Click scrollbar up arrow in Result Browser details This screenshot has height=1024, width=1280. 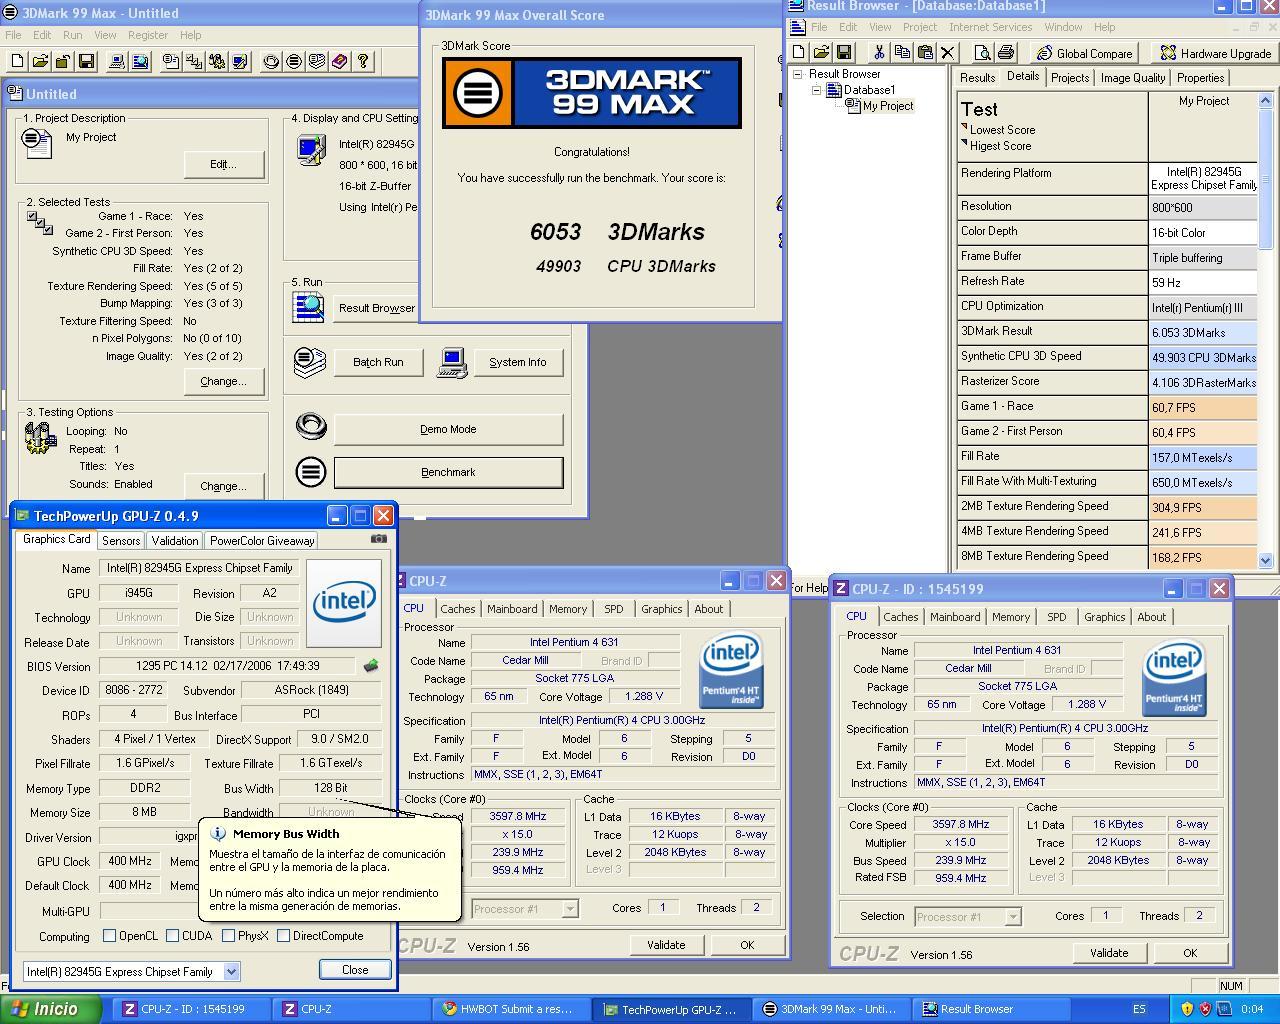(1265, 101)
